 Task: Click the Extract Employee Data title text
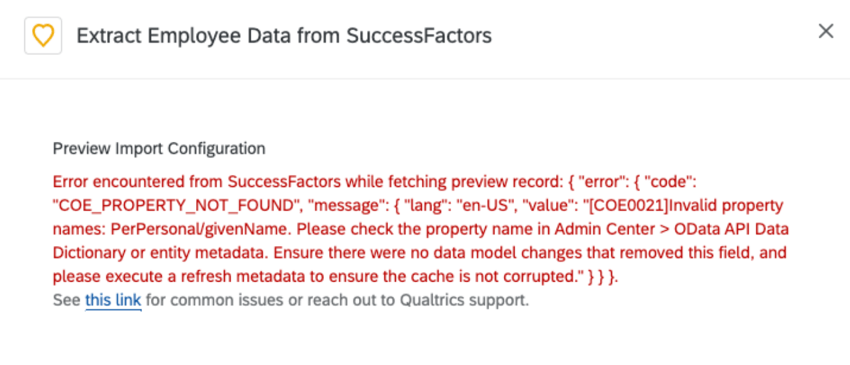tap(284, 36)
